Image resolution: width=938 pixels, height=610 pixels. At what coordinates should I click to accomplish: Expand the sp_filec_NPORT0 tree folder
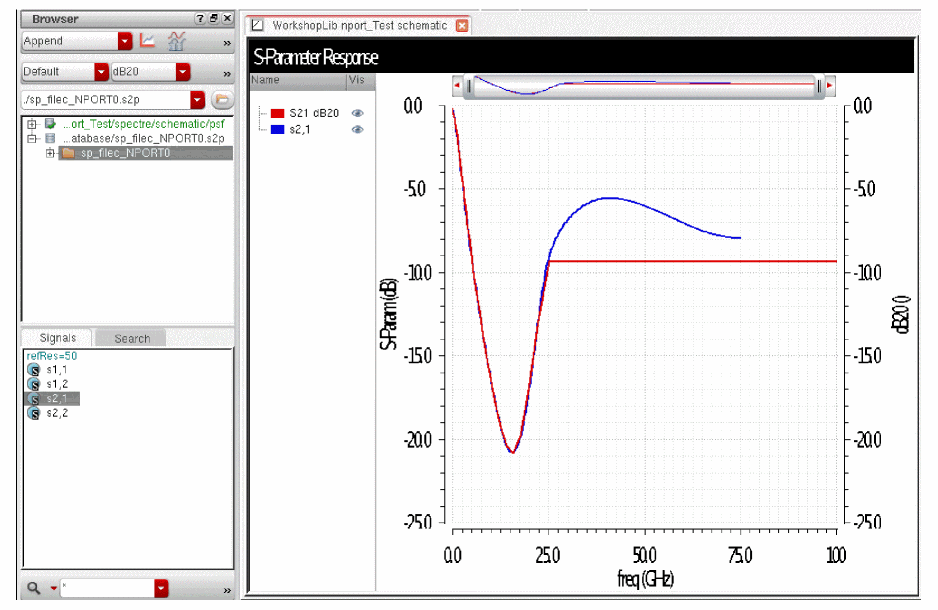pos(51,153)
